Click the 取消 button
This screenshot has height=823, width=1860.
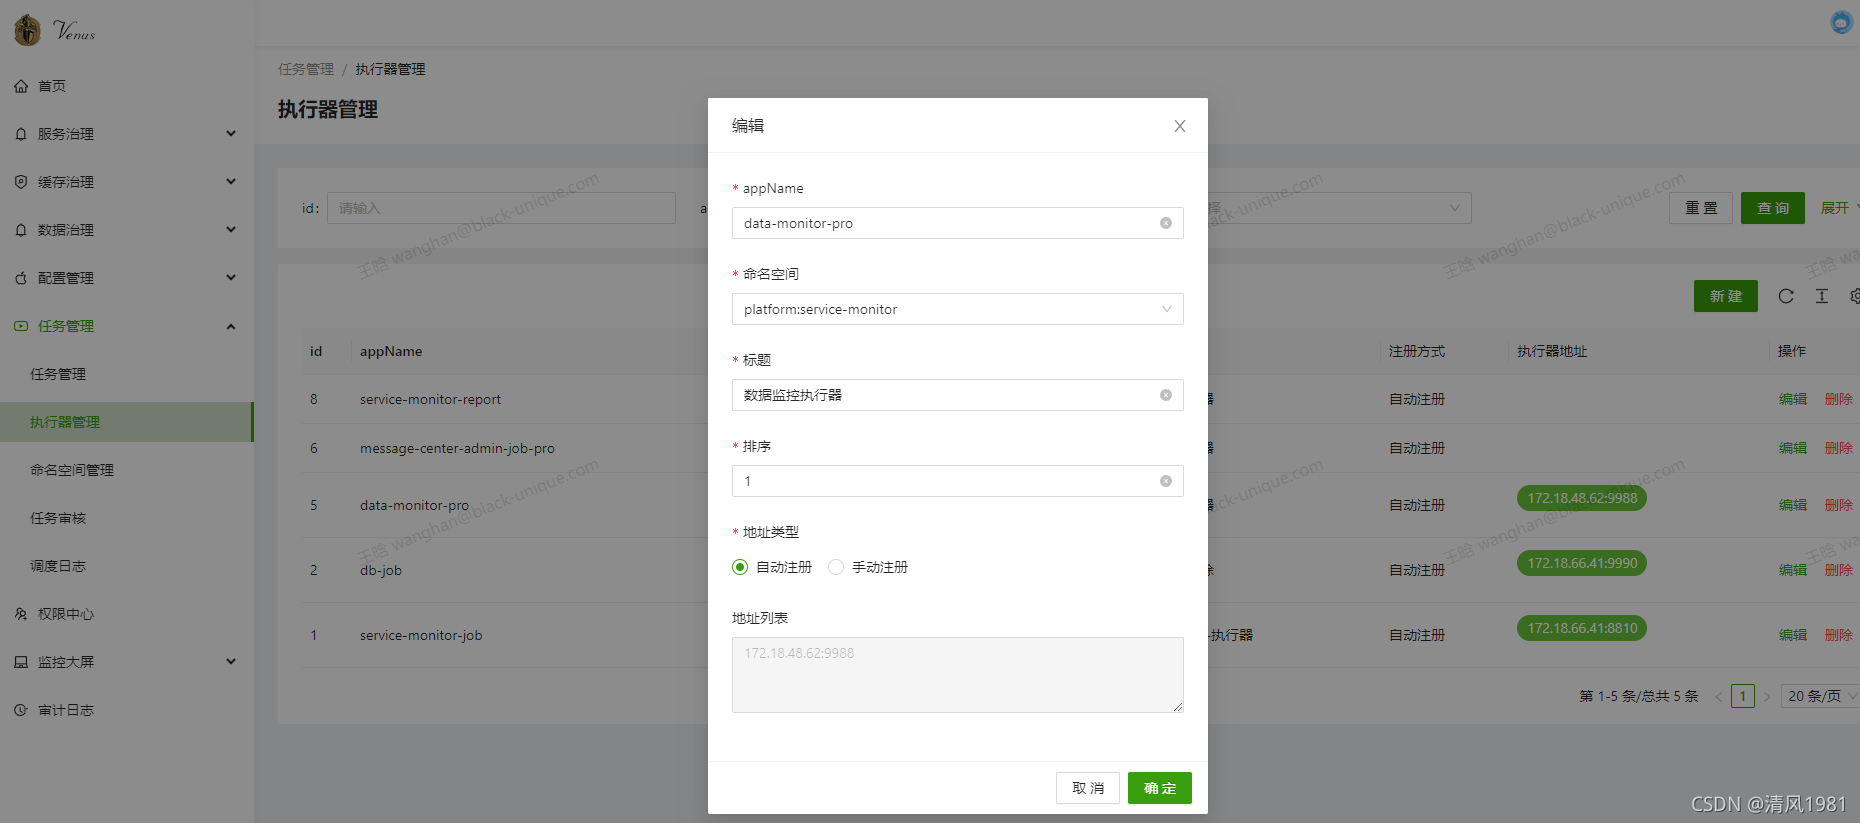pyautogui.click(x=1088, y=788)
